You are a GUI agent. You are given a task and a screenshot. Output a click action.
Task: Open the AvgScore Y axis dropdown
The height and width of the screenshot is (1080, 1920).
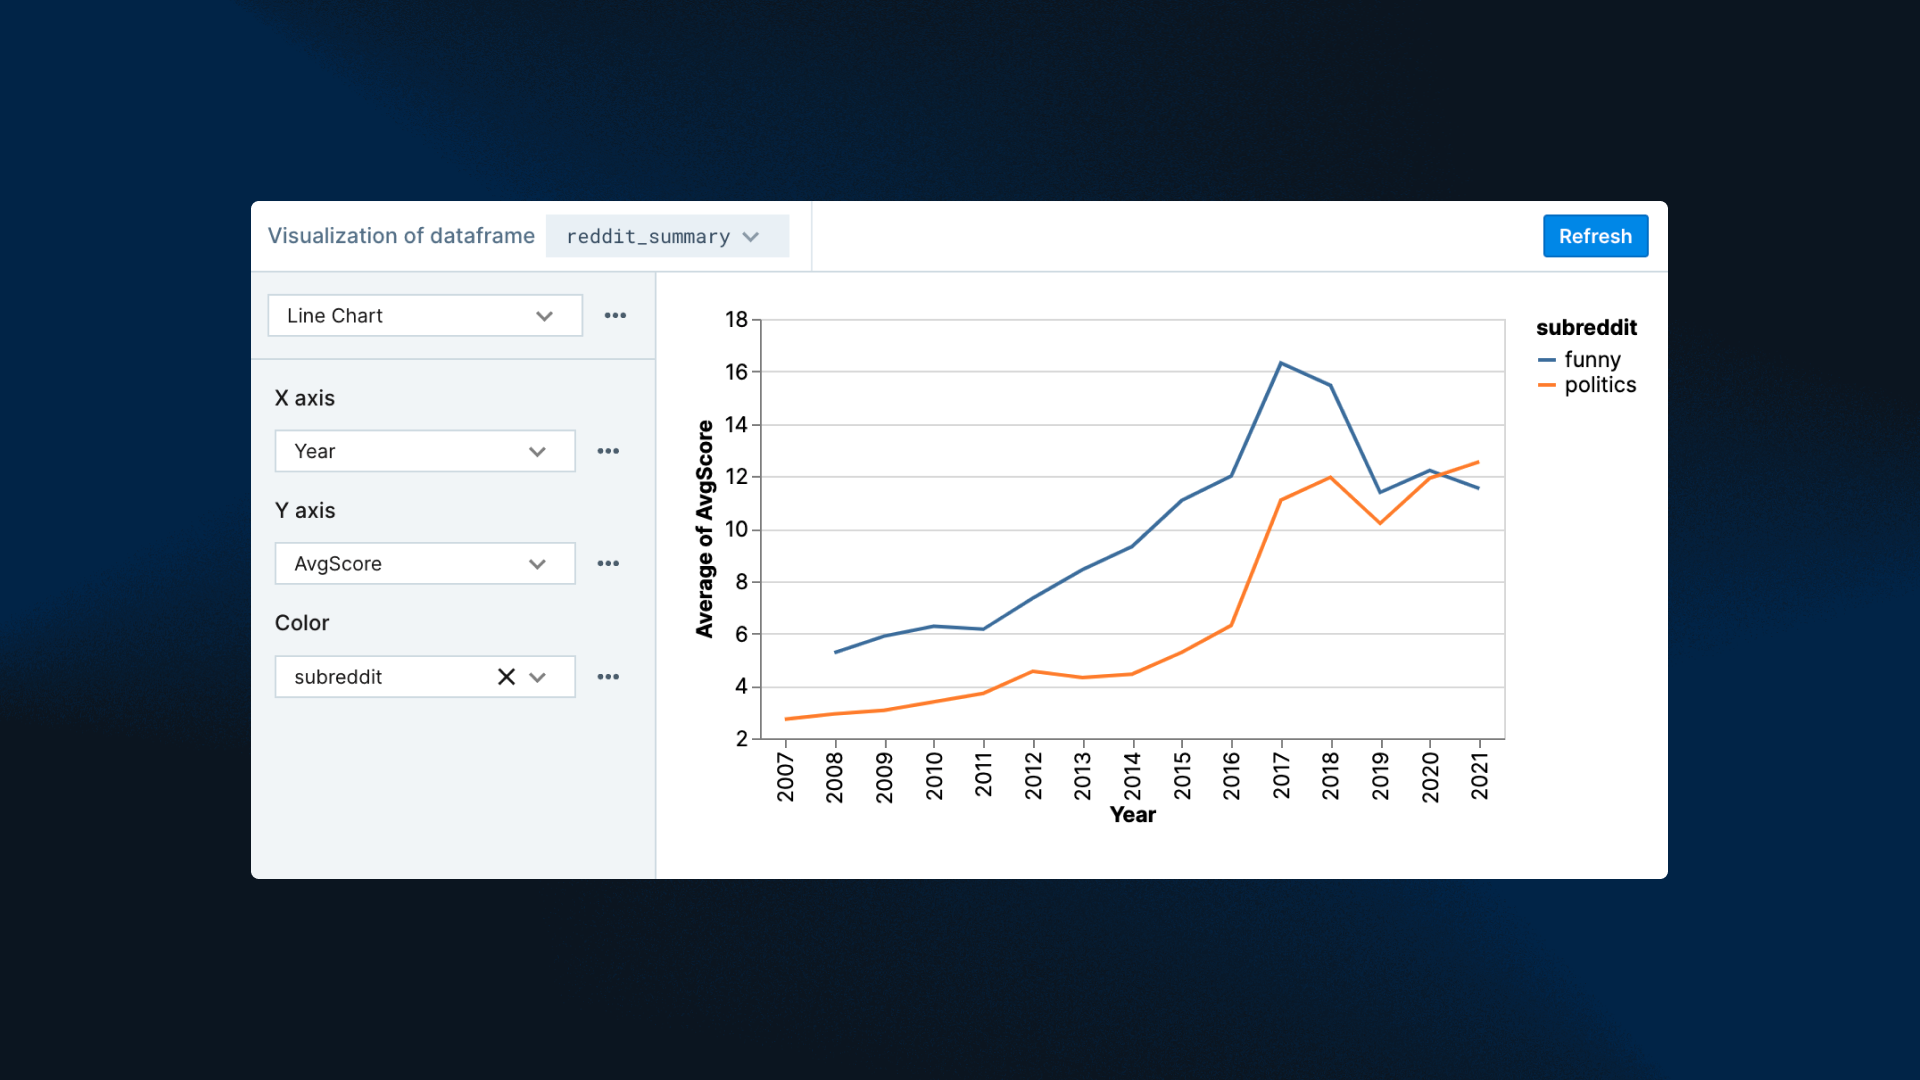pos(425,564)
